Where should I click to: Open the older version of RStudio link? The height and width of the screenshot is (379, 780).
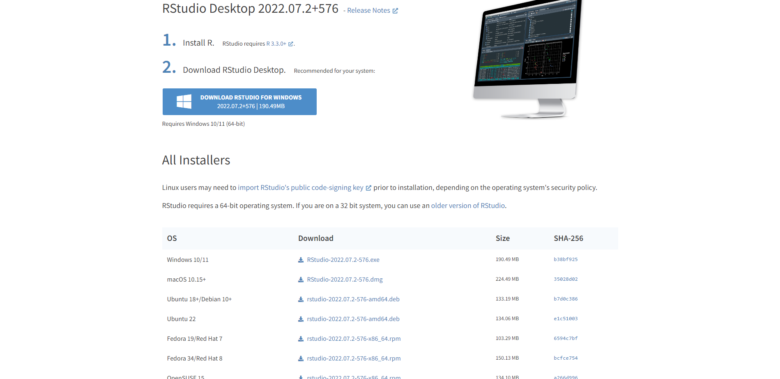coord(468,205)
